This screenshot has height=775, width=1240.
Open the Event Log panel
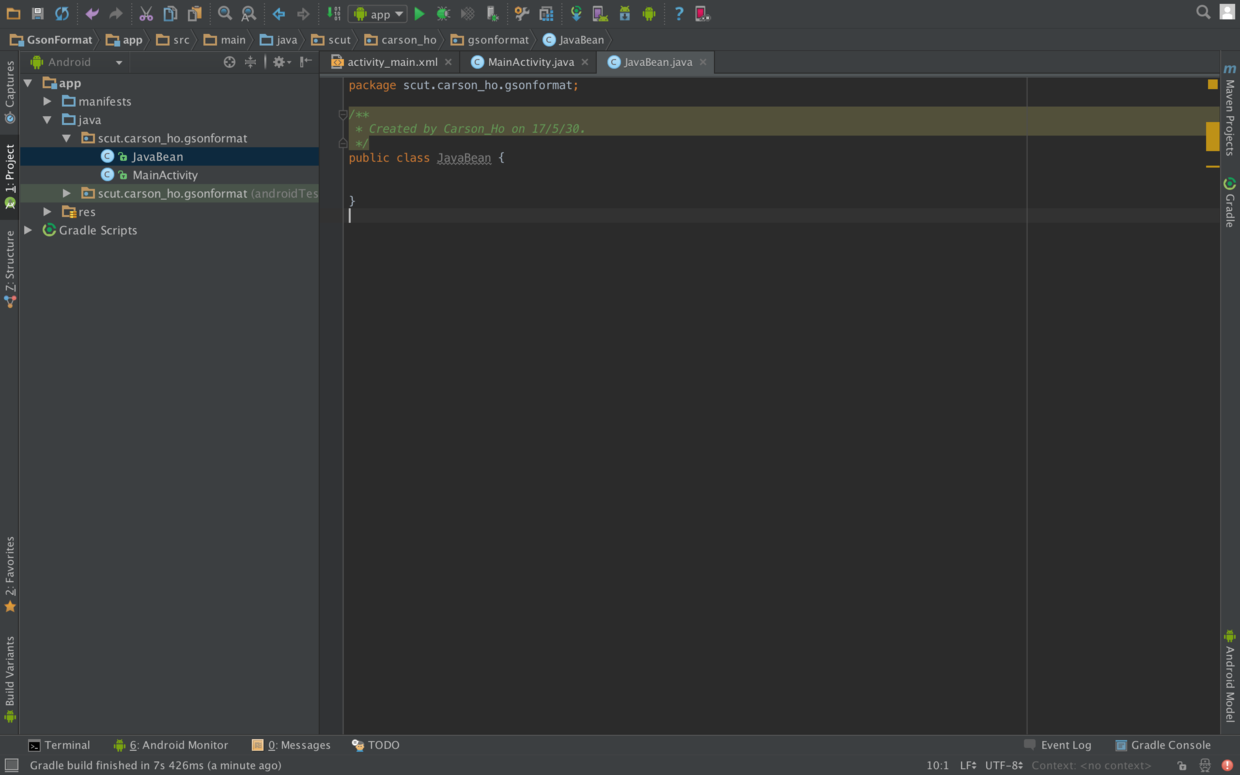[x=1057, y=745]
